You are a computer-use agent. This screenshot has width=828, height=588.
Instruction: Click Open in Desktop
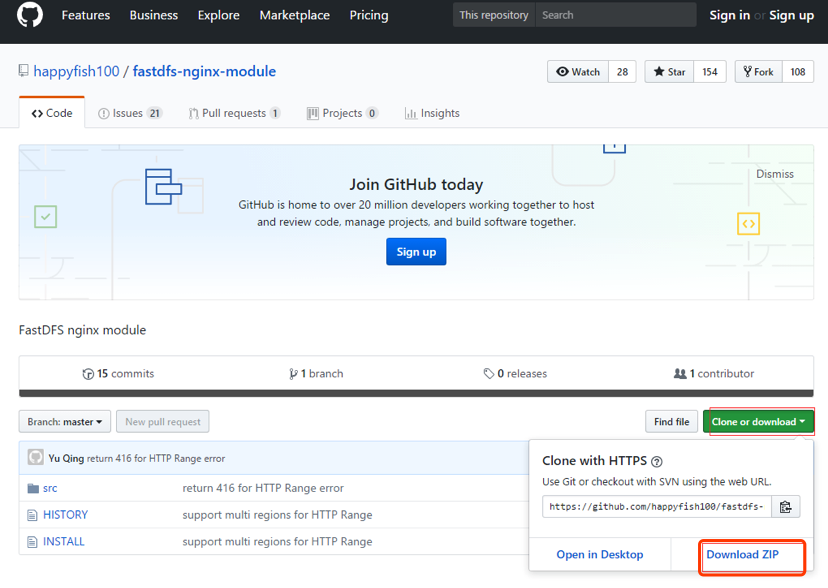tap(600, 555)
